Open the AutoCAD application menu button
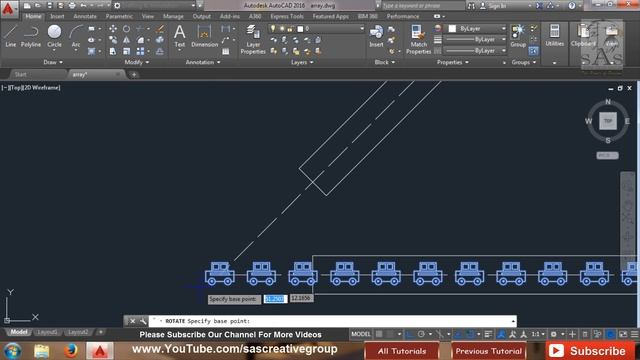The height and width of the screenshot is (360, 640). [x=8, y=9]
